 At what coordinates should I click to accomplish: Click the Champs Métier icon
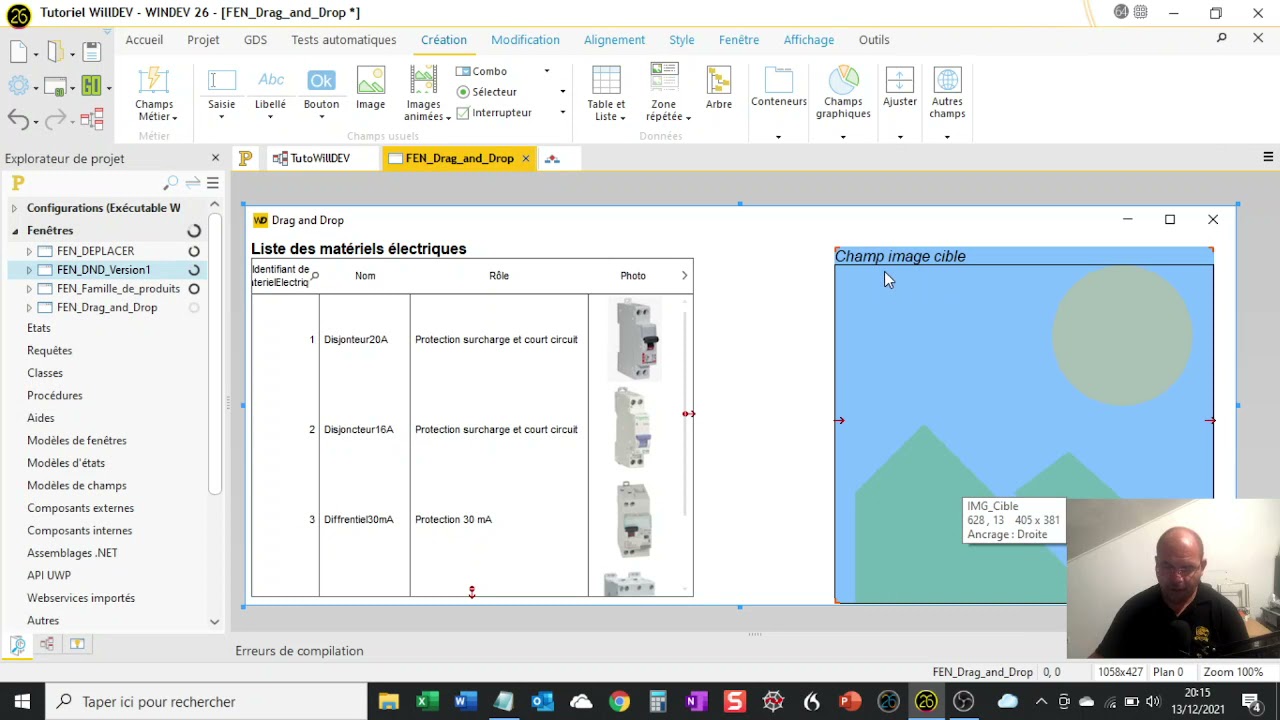point(154,81)
